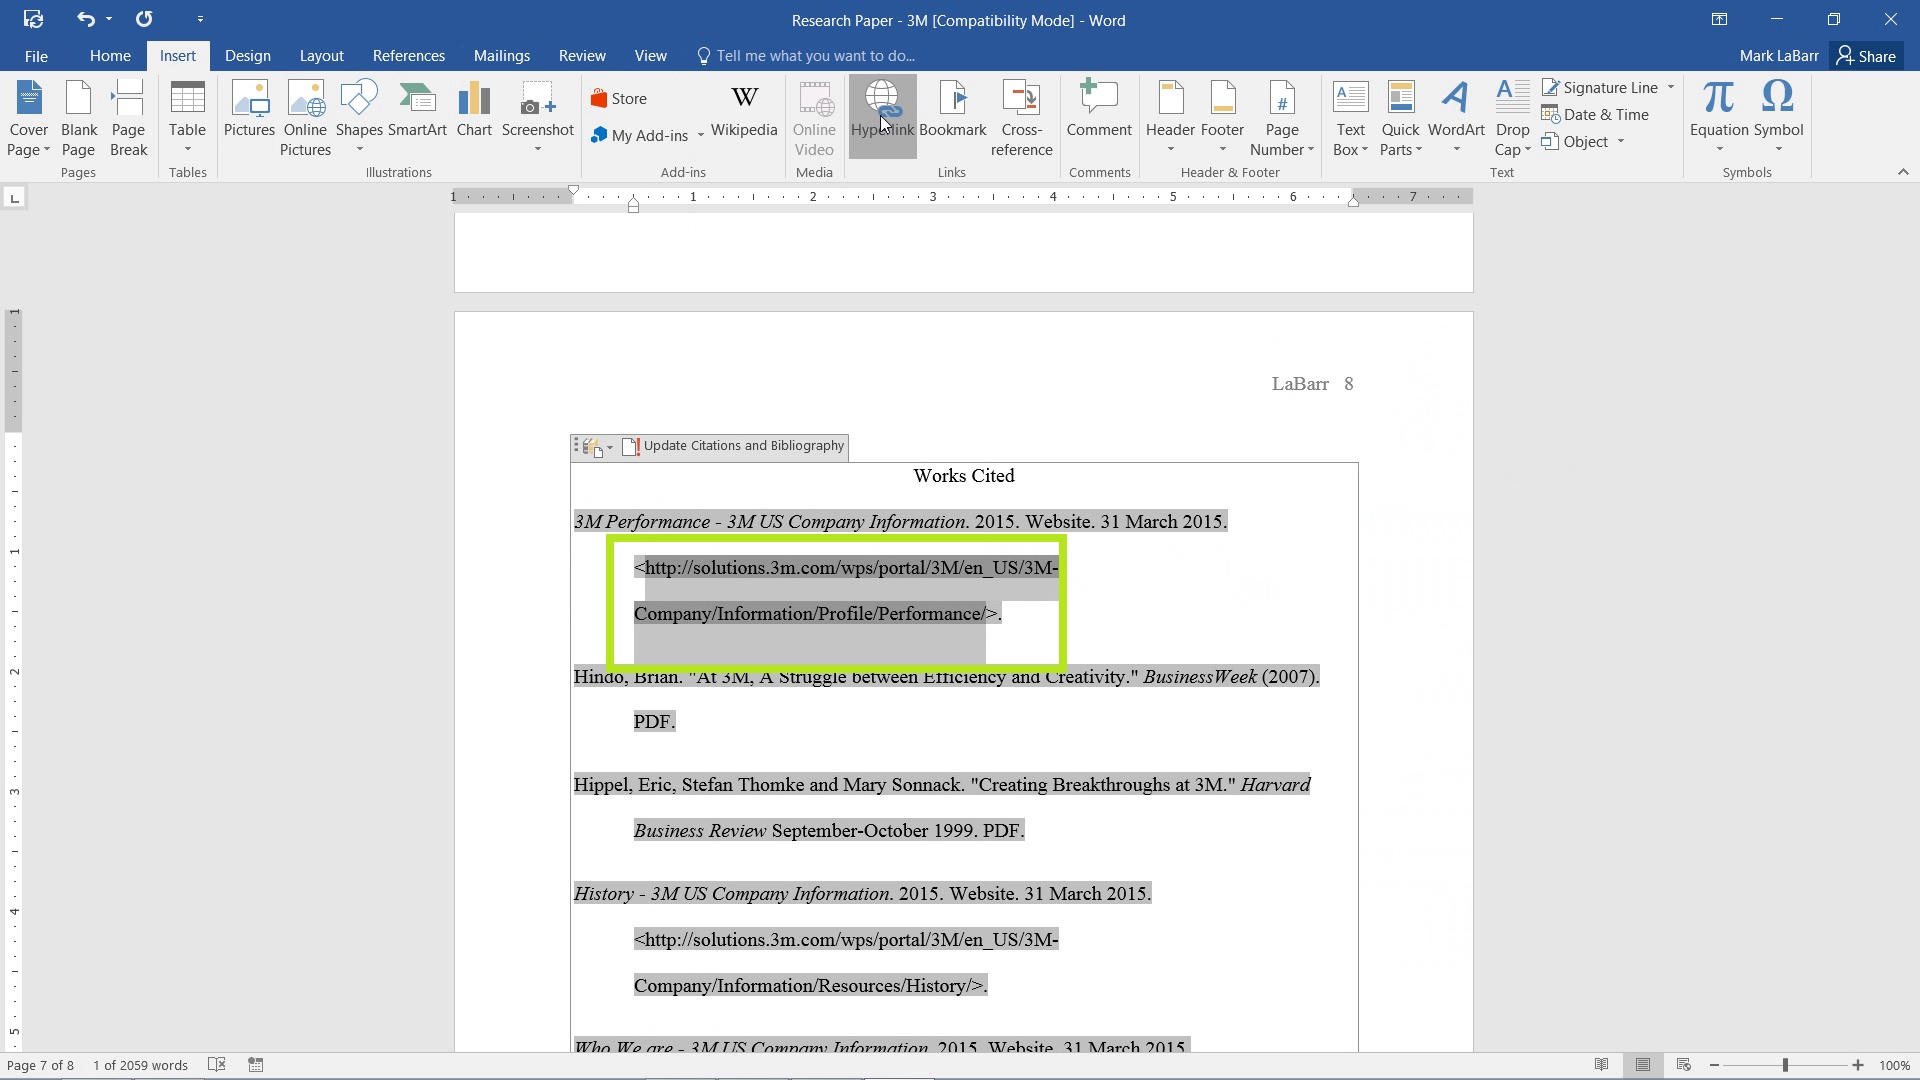Image resolution: width=1920 pixels, height=1080 pixels.
Task: Click the Share button
Action: (1866, 56)
